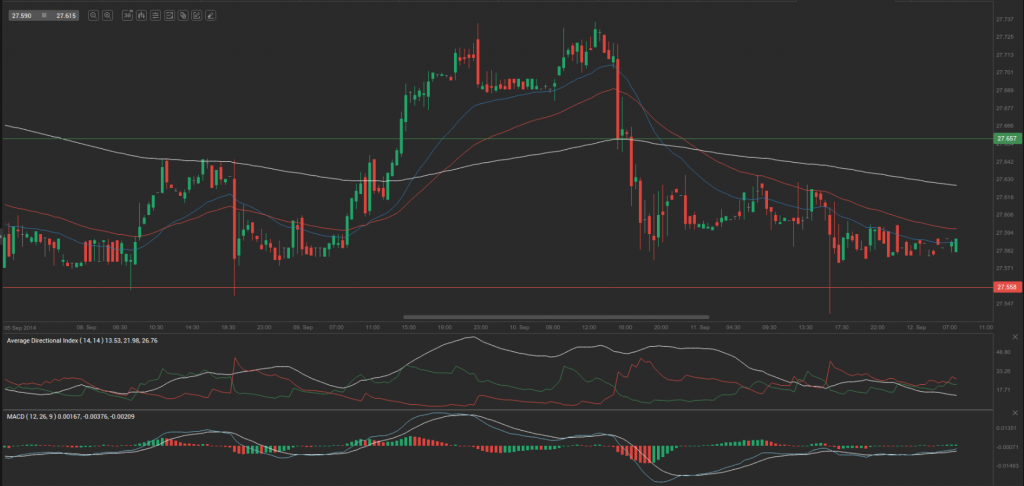Screen dimensions: 1024x486
Task: Select the green horizontal line on chart
Action: [x=300, y=139]
